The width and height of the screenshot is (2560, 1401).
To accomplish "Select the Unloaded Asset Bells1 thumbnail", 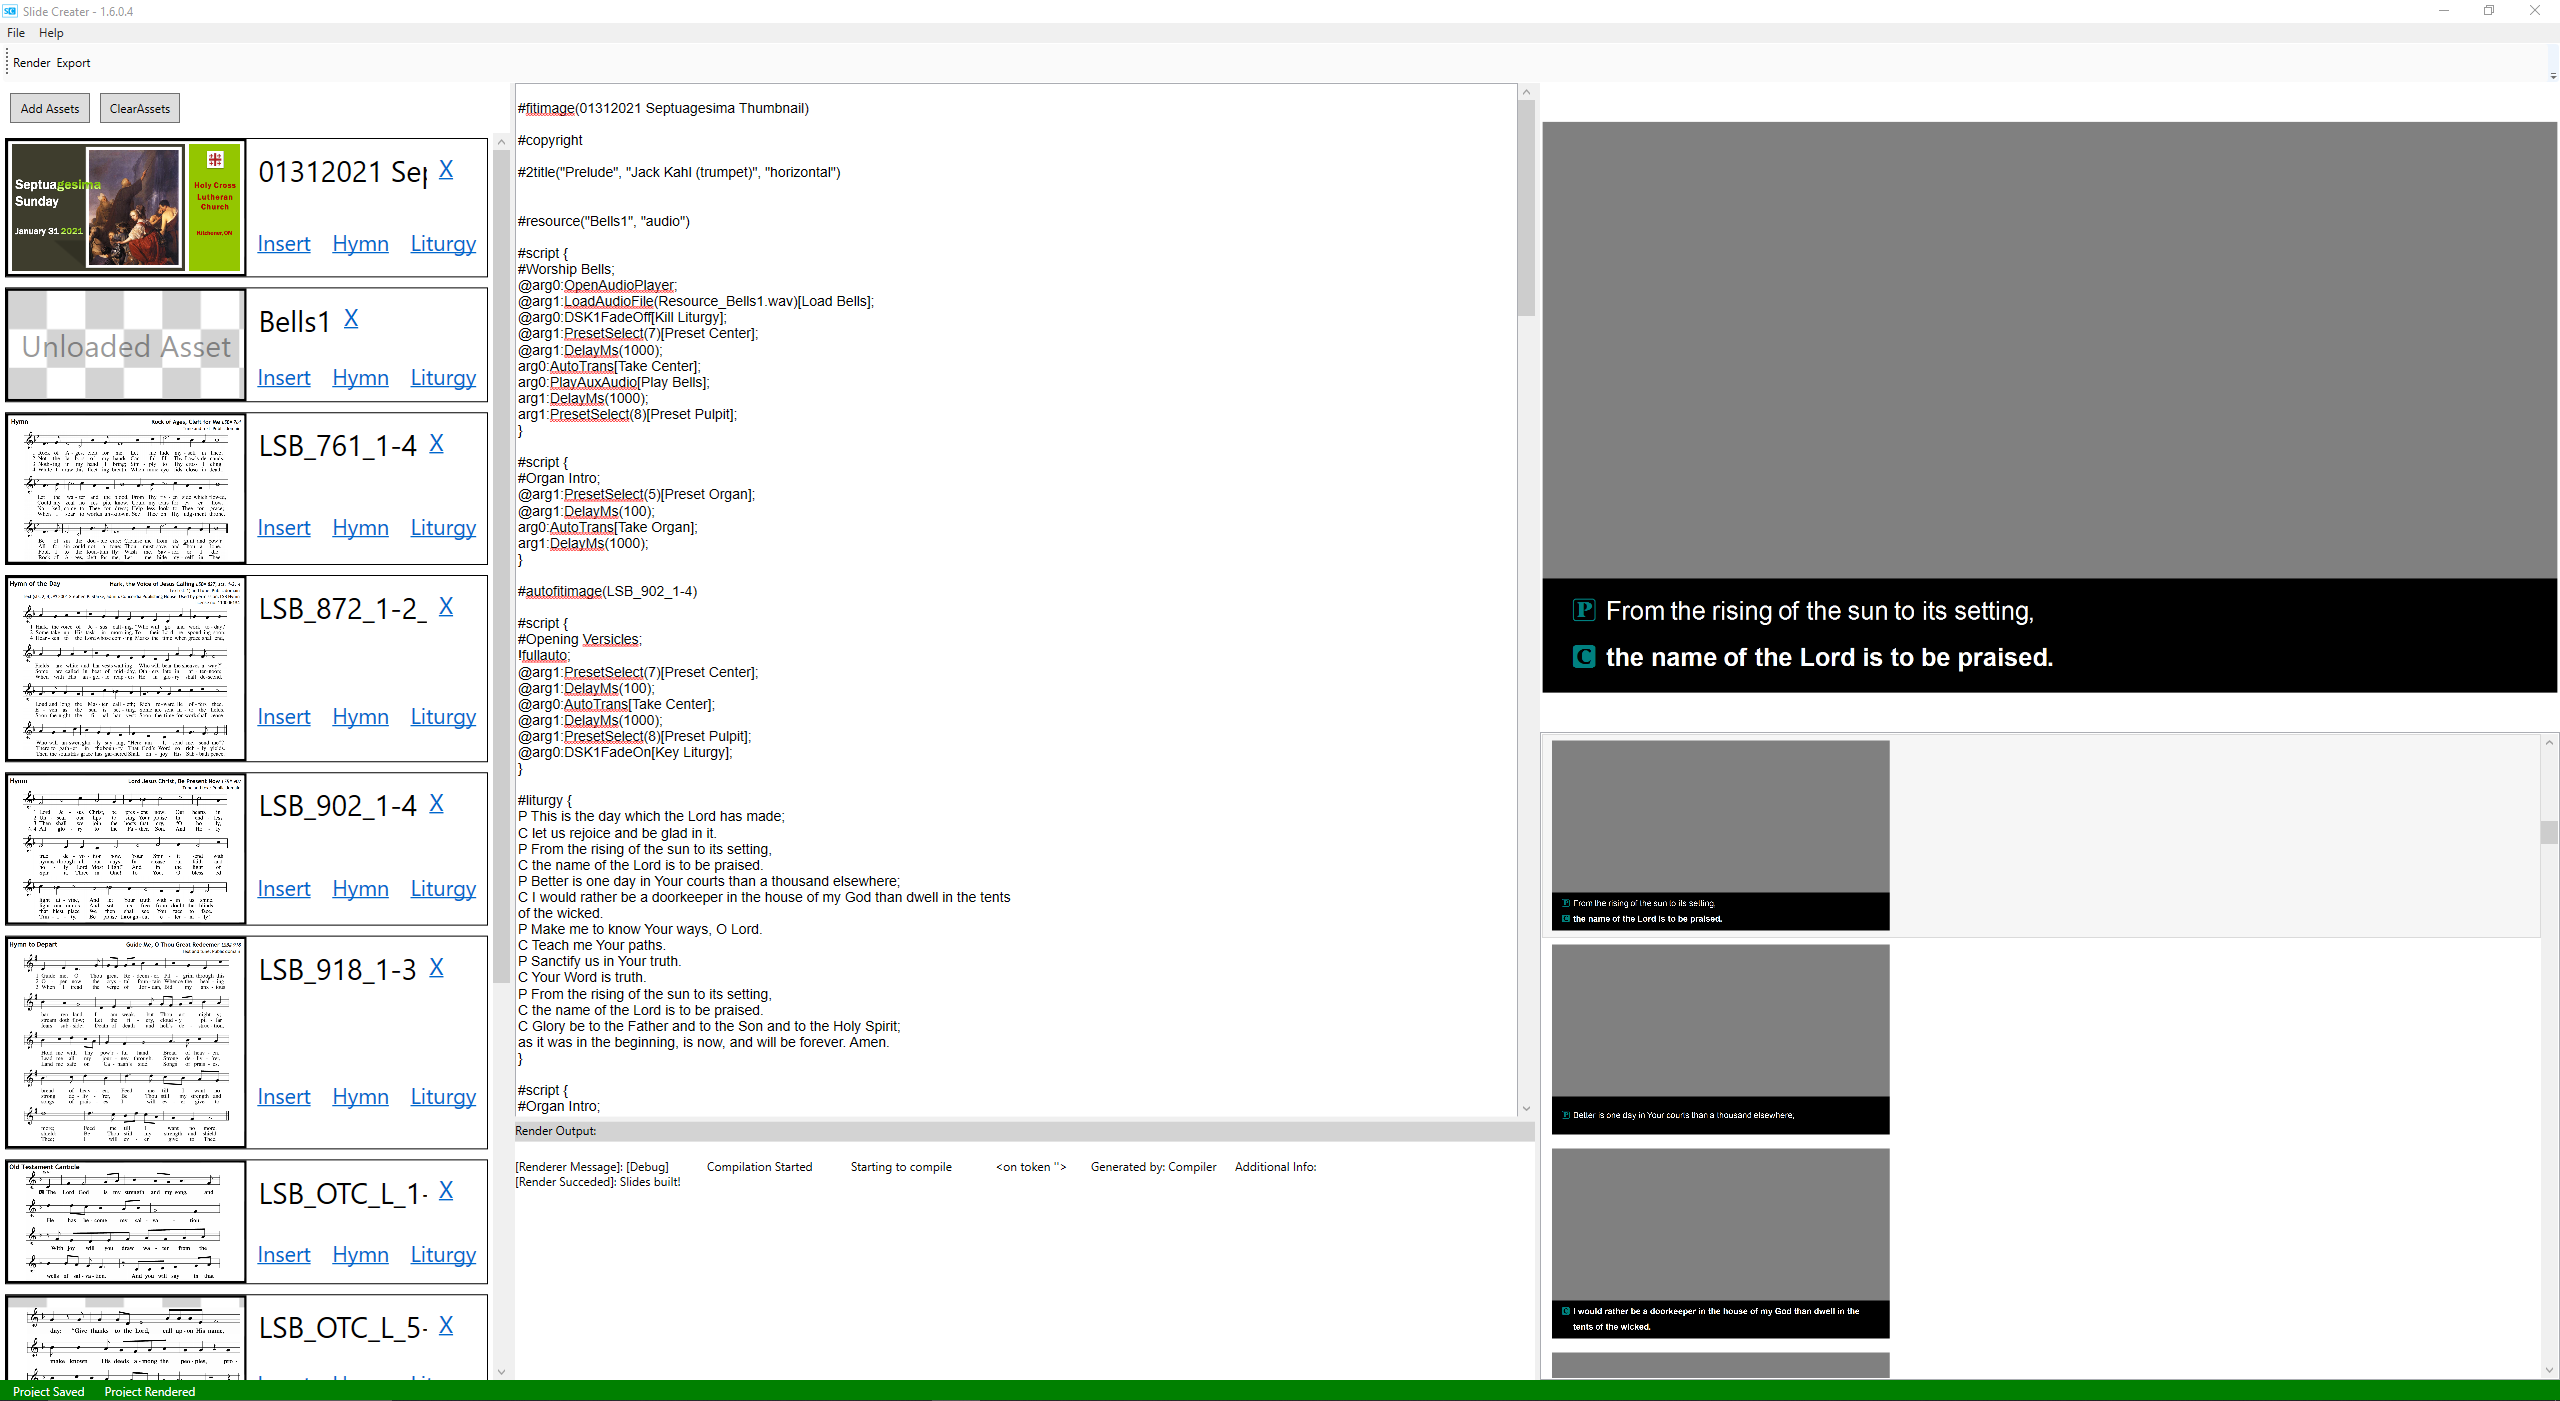I will pyautogui.click(x=126, y=345).
